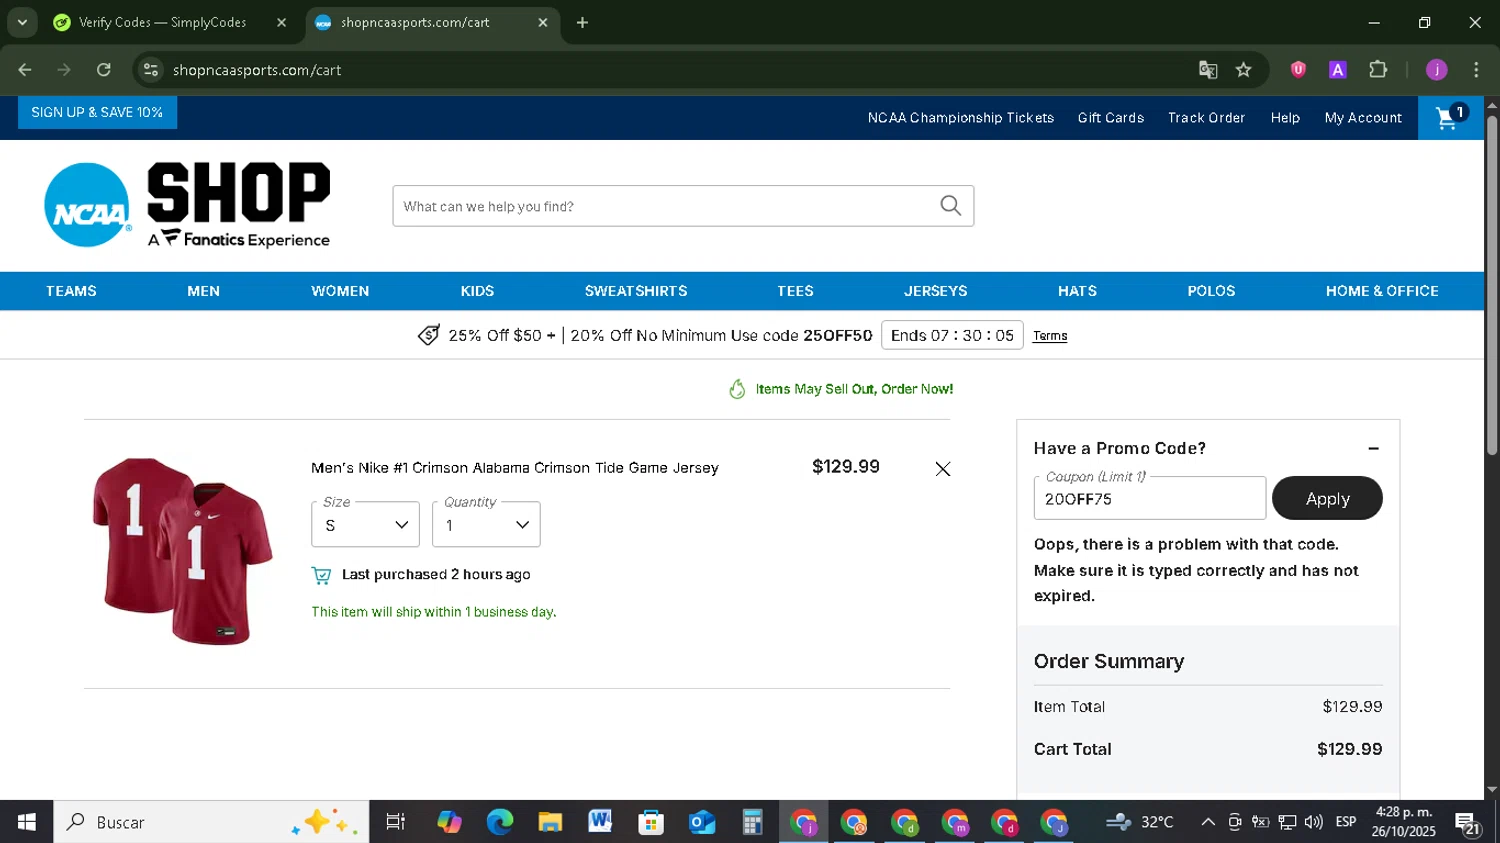Image resolution: width=1500 pixels, height=843 pixels.
Task: Remove jersey with the X icon
Action: tap(942, 469)
